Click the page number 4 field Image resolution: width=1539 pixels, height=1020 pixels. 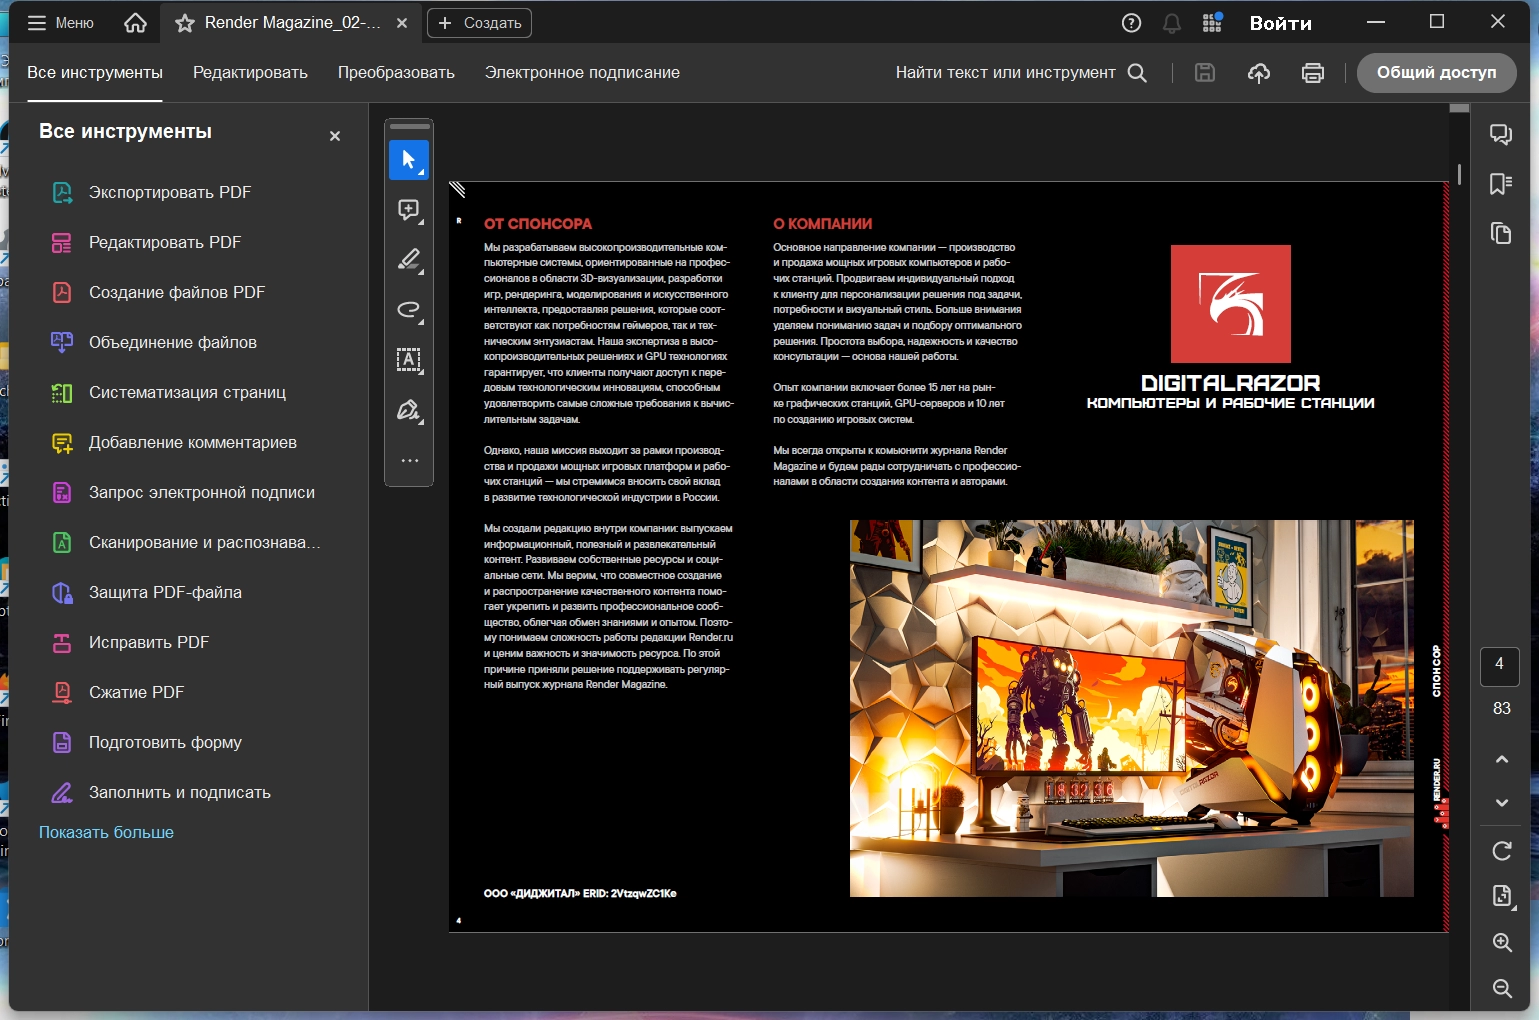(x=1499, y=665)
